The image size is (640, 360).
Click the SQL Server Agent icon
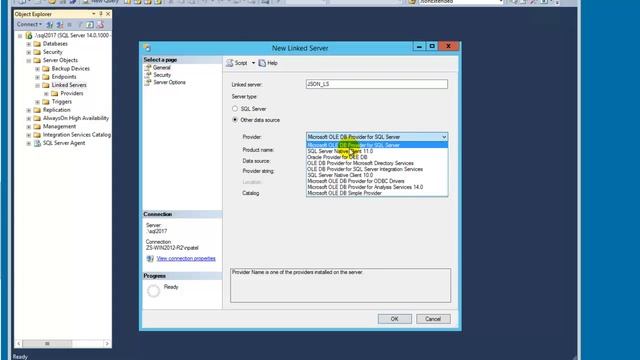pyautogui.click(x=37, y=143)
